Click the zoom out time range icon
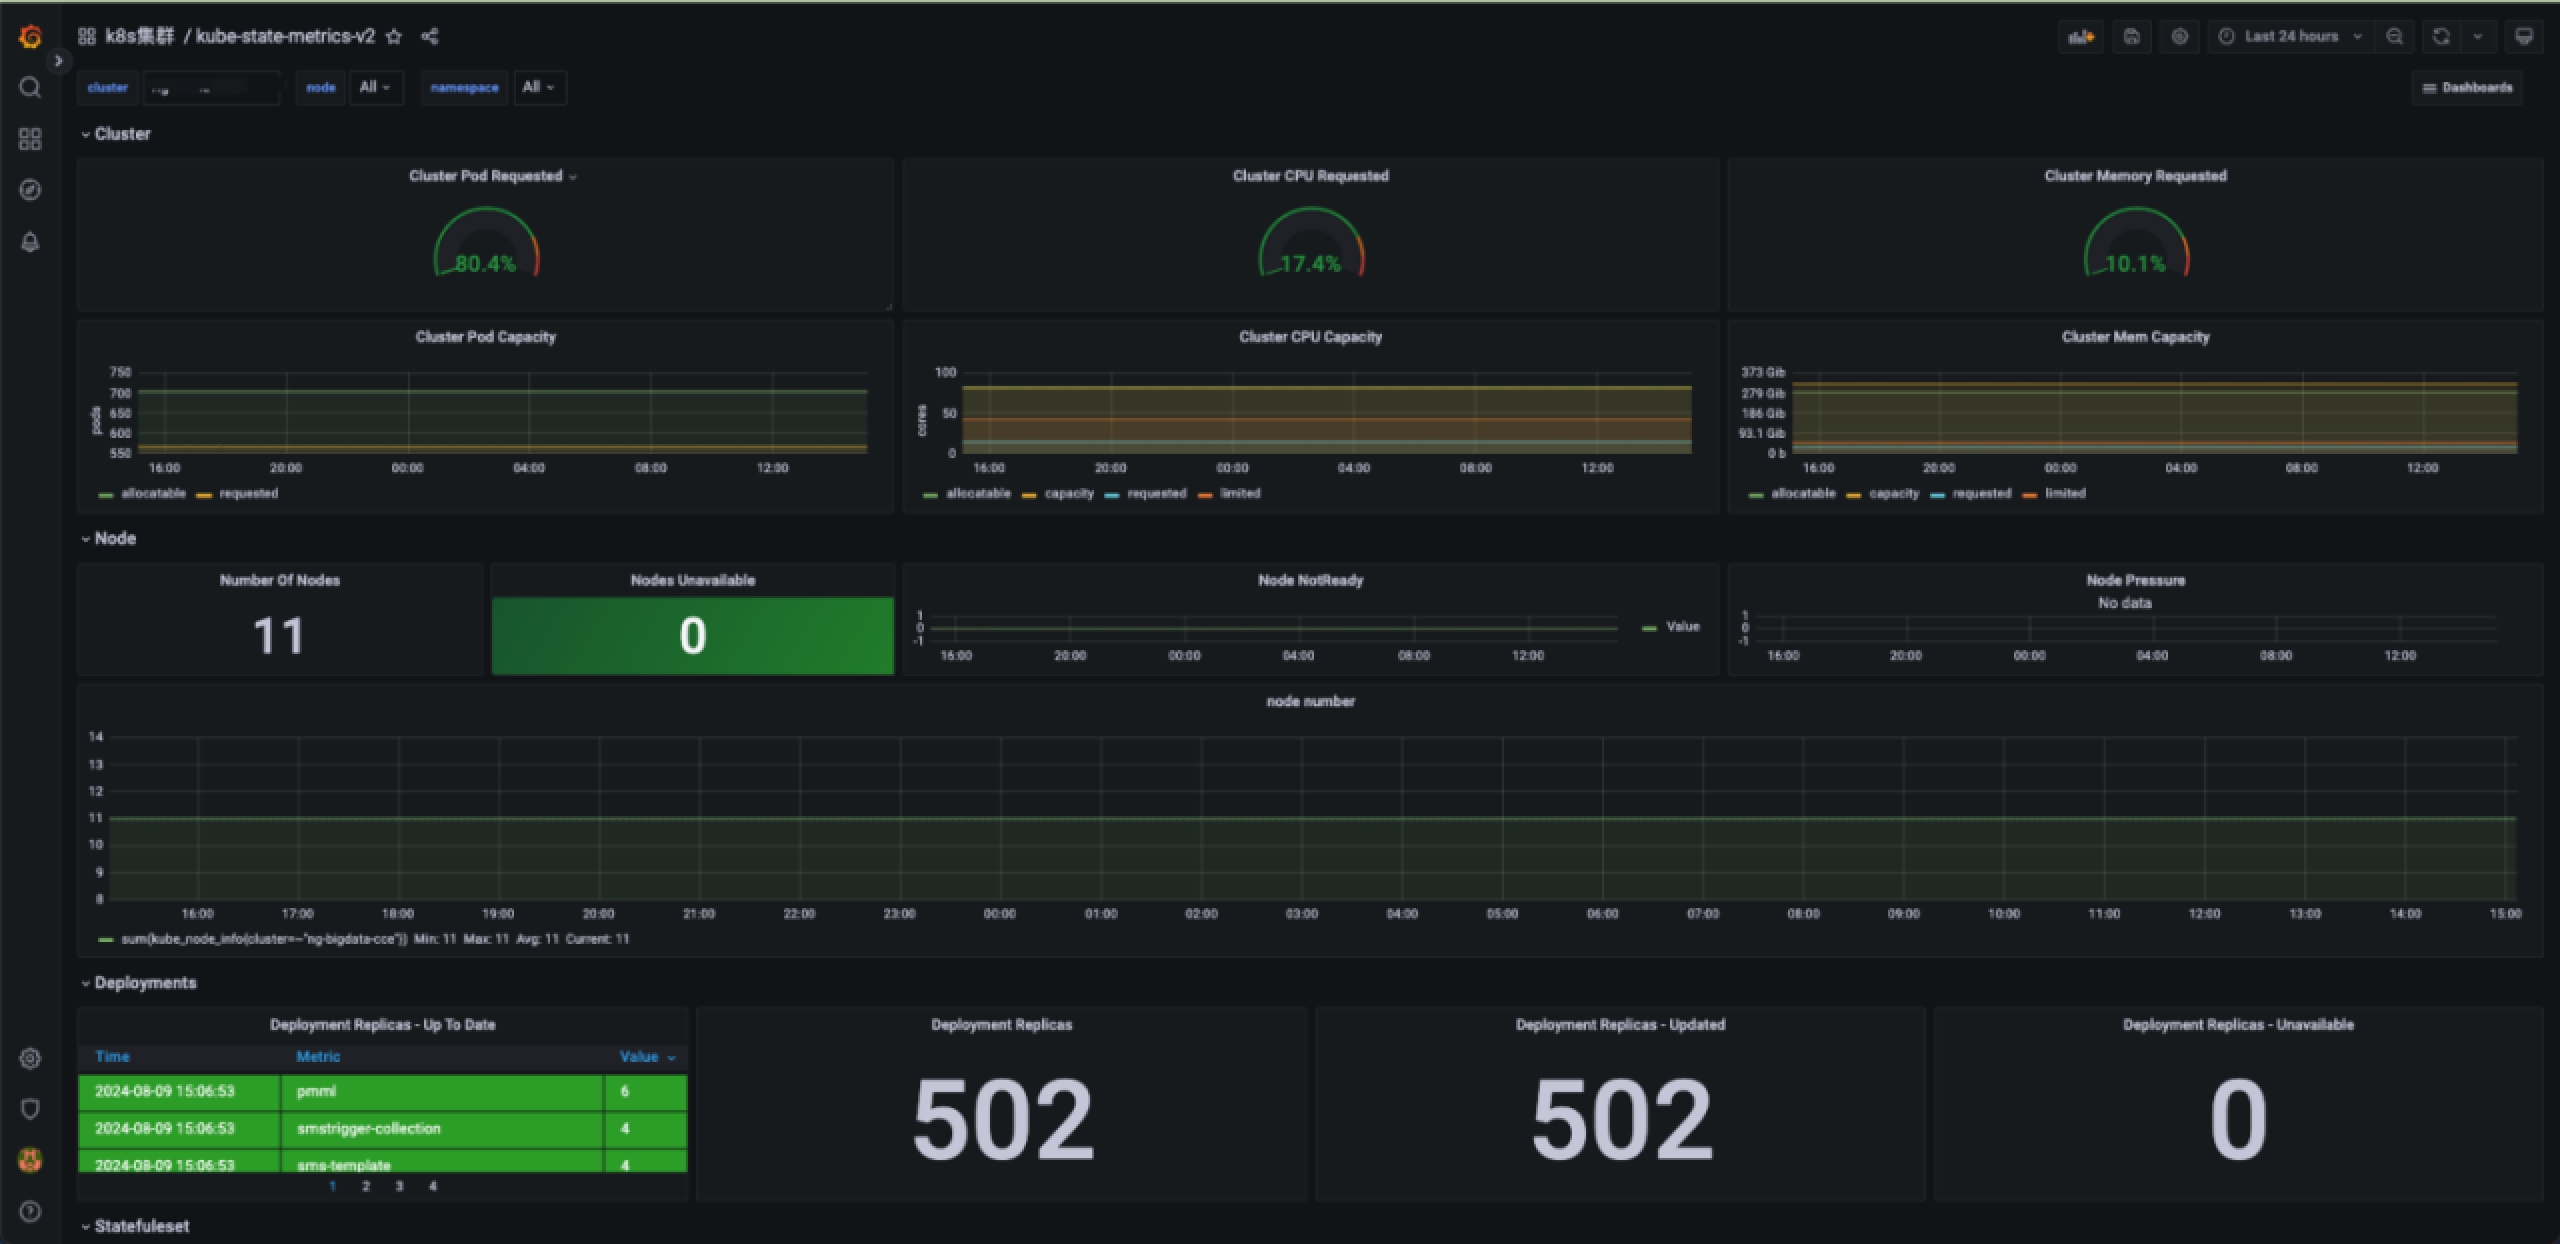This screenshot has height=1244, width=2560. 2395,37
